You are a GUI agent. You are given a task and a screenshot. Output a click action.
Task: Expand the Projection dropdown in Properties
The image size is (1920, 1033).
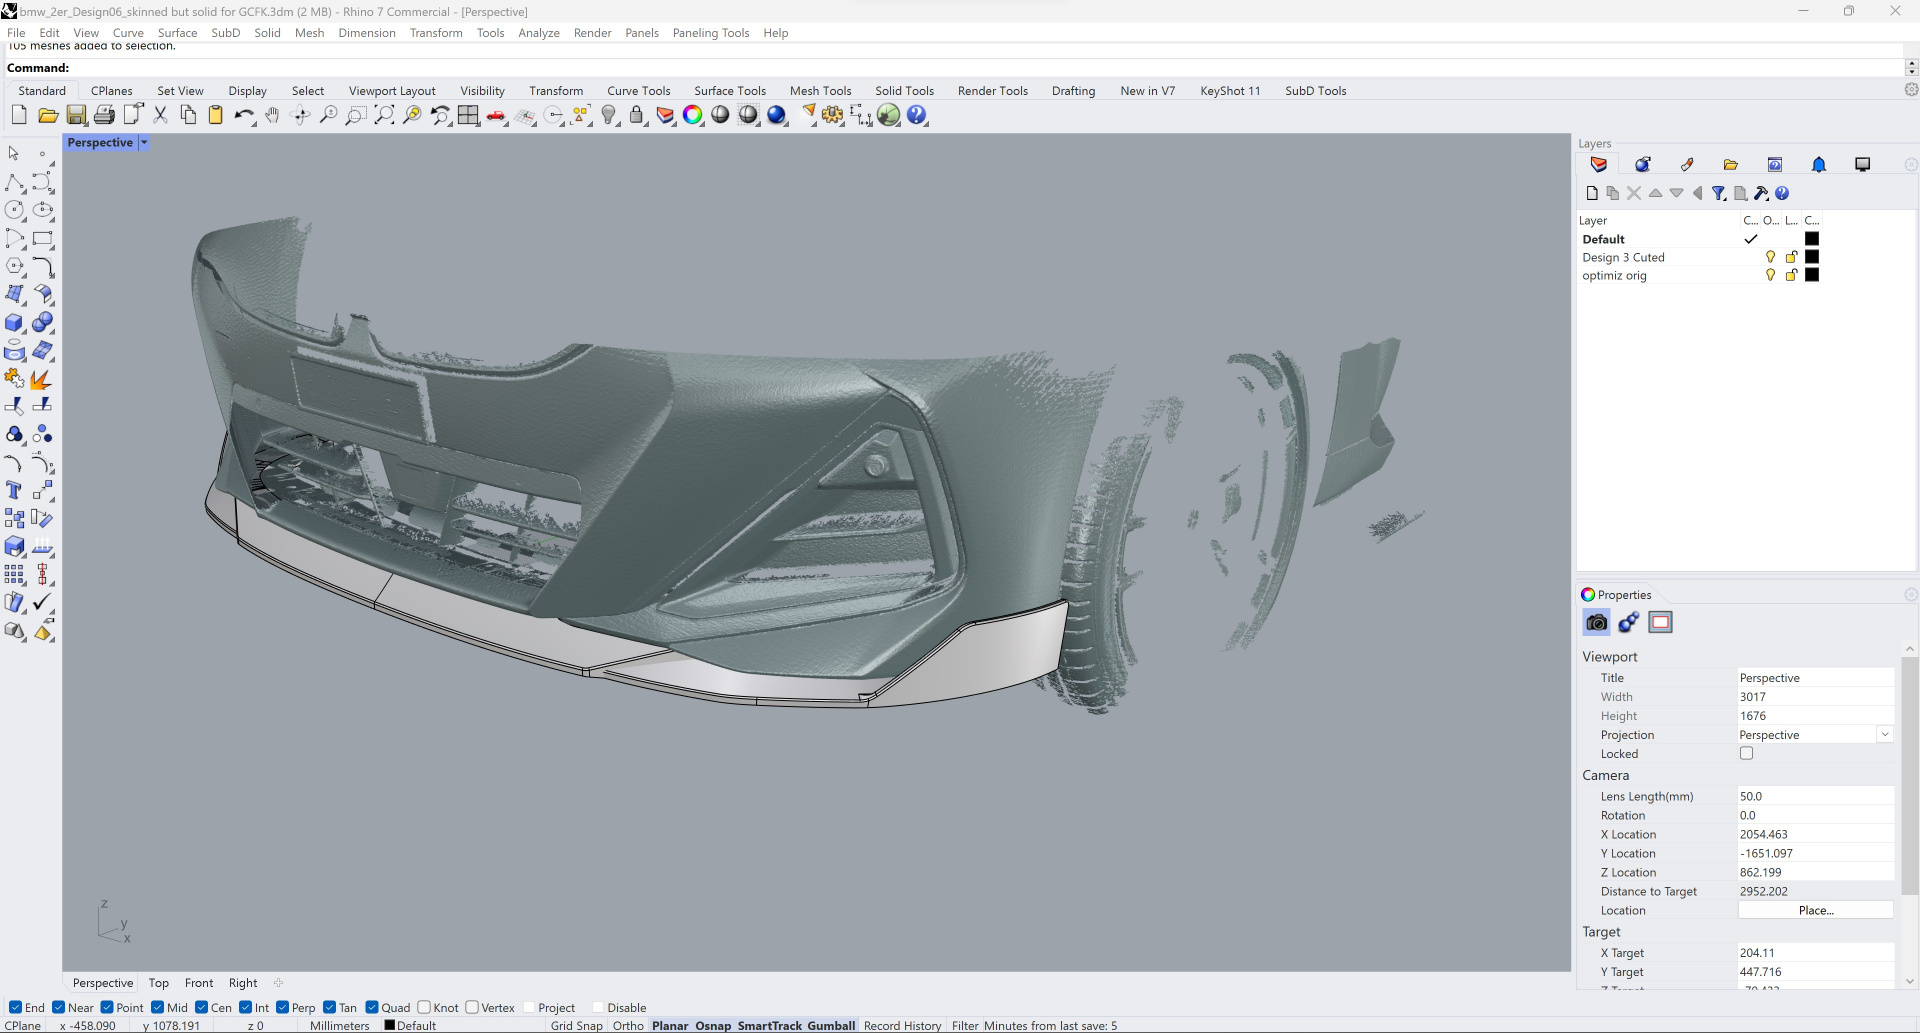[1884, 735]
